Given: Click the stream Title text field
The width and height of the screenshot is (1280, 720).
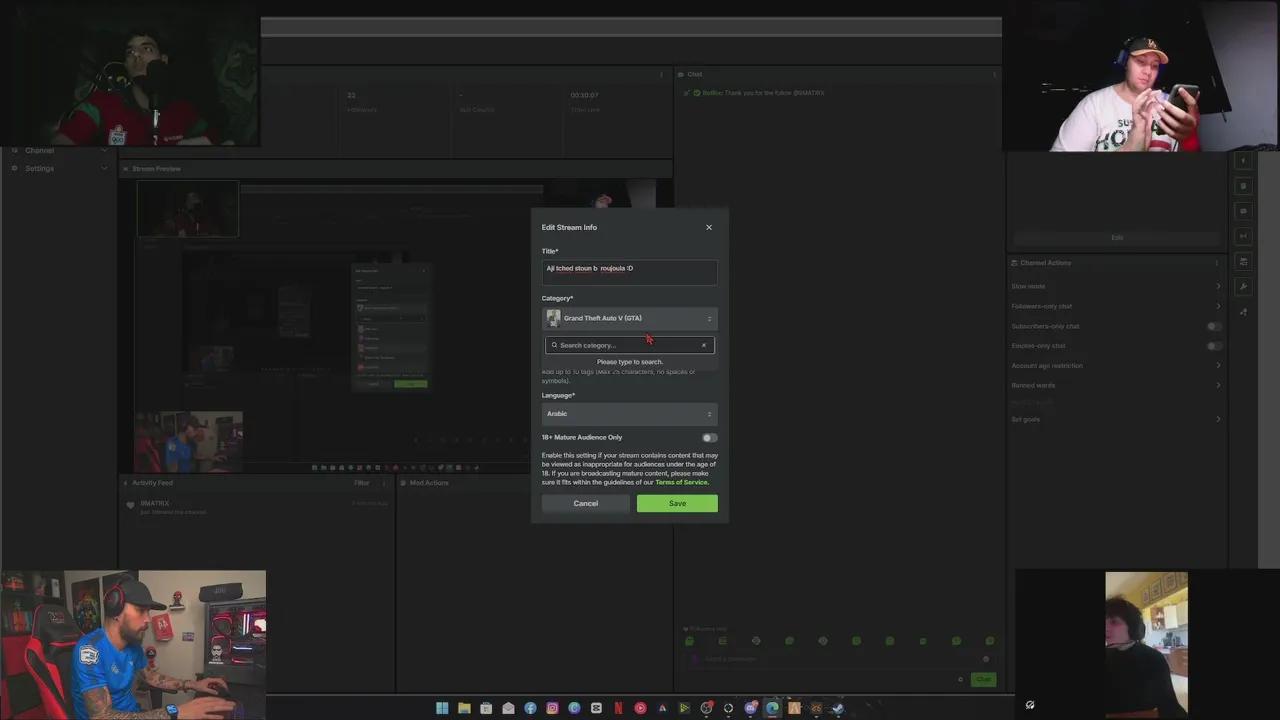Looking at the screenshot, I should [x=630, y=272].
